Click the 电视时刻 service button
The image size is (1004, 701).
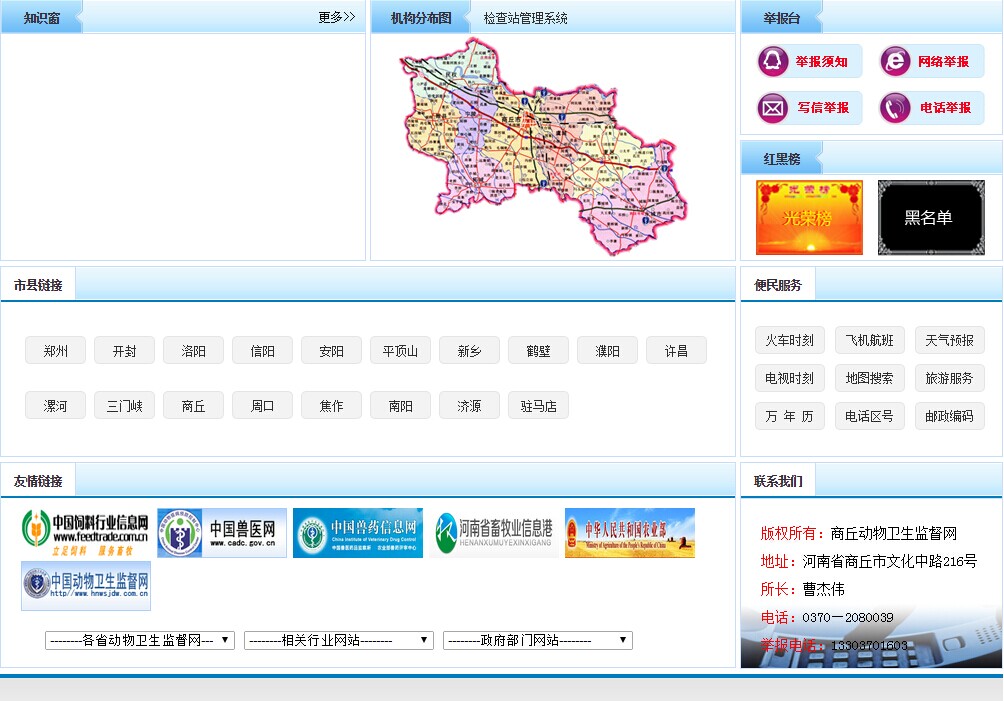coord(789,378)
